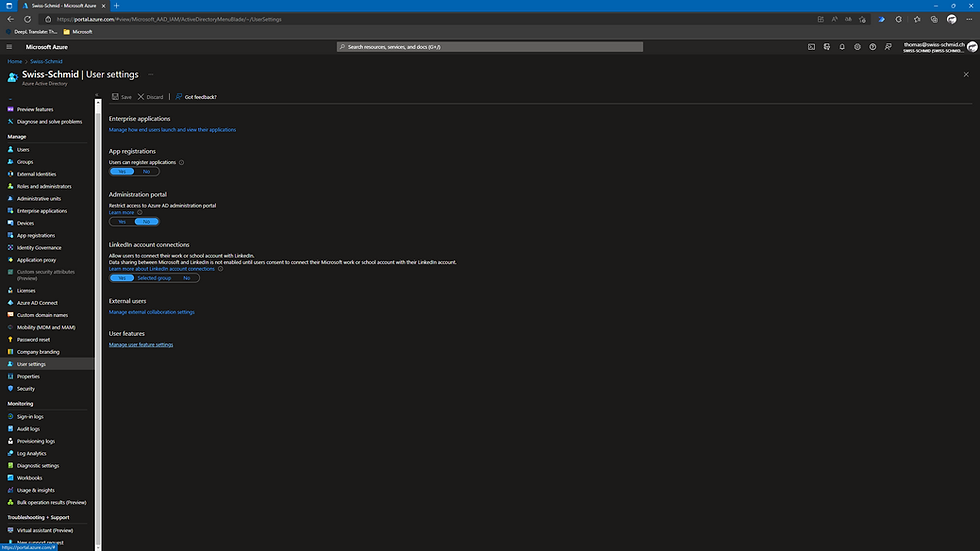Open the ellipsis menu next to User settings title
980x551 pixels.
coord(151,74)
